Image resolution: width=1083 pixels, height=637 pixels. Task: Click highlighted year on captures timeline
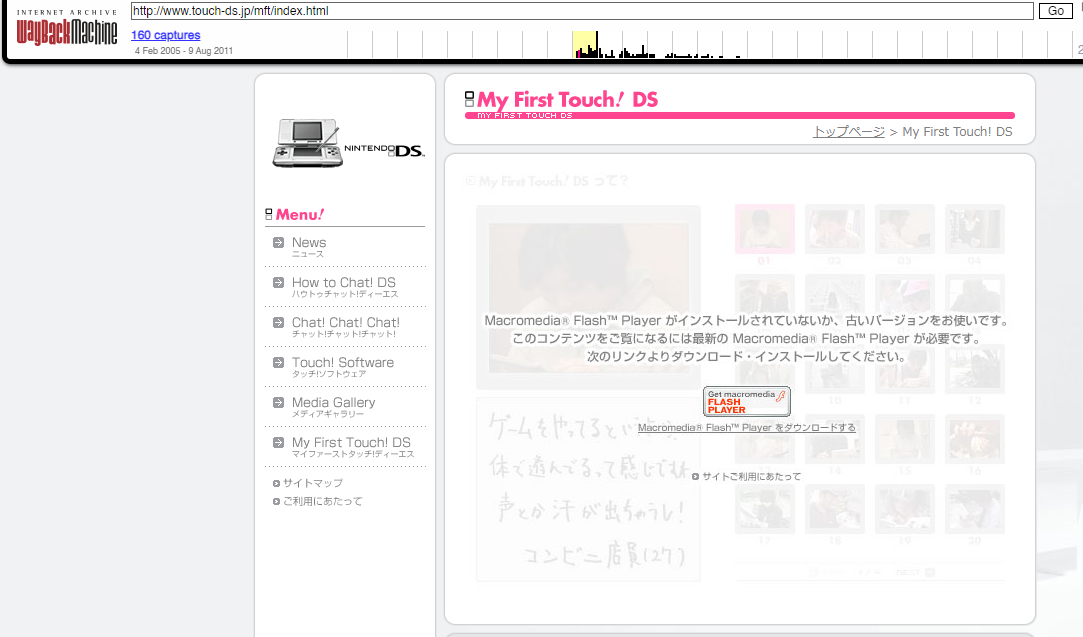(585, 44)
